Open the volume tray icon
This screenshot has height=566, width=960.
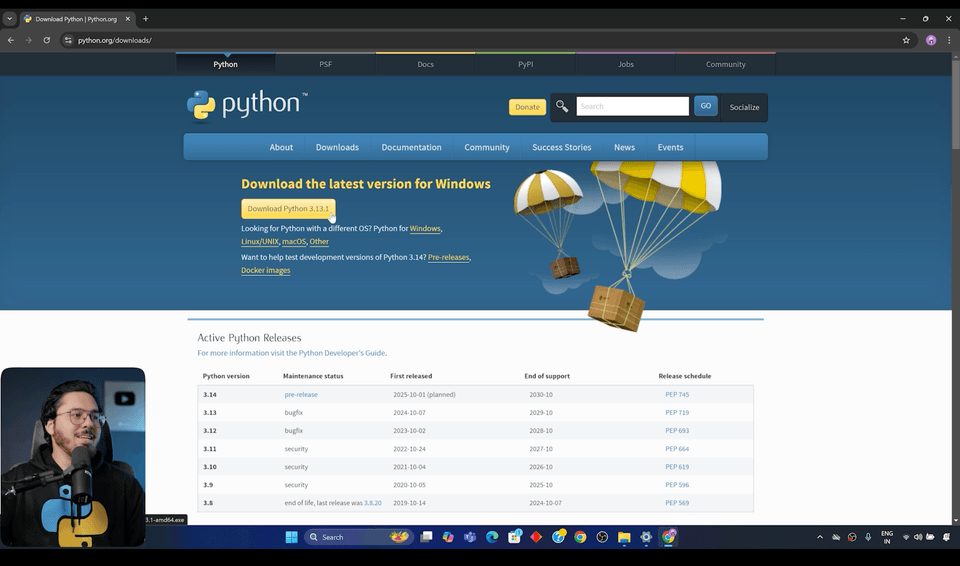(918, 537)
